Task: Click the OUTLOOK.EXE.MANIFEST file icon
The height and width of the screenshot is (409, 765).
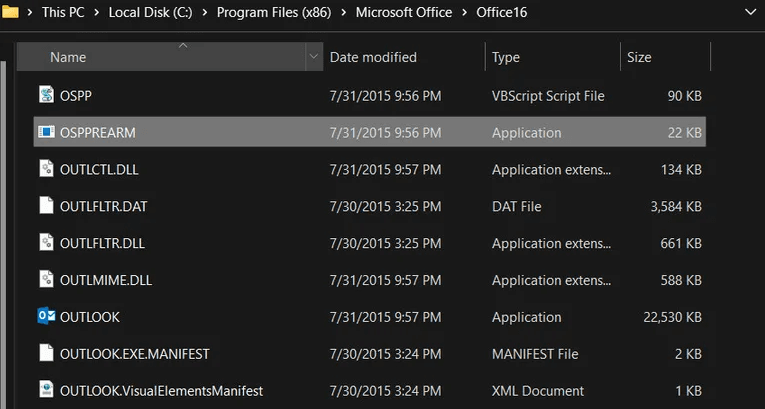Action: [x=46, y=354]
